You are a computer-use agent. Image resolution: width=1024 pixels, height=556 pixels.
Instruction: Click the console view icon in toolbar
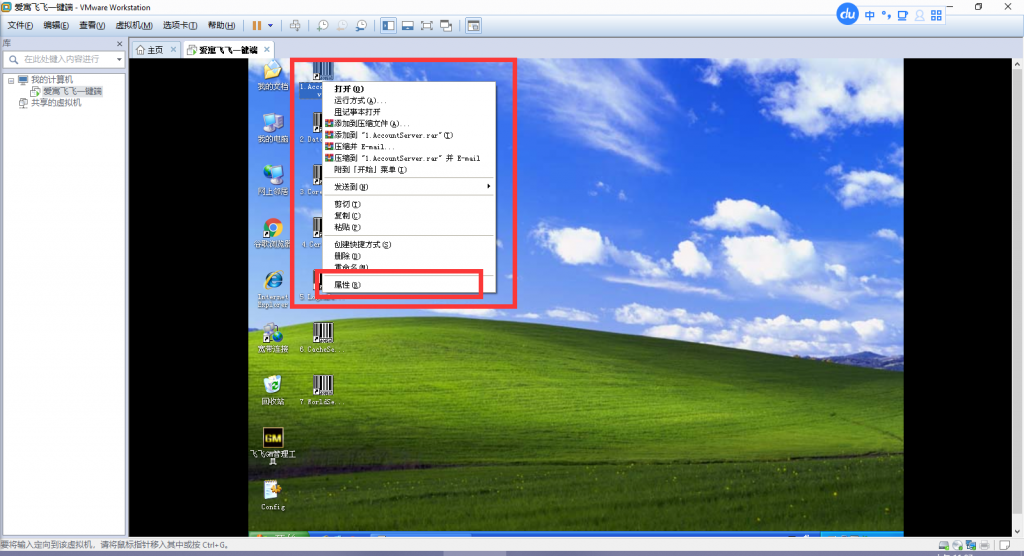(473, 25)
